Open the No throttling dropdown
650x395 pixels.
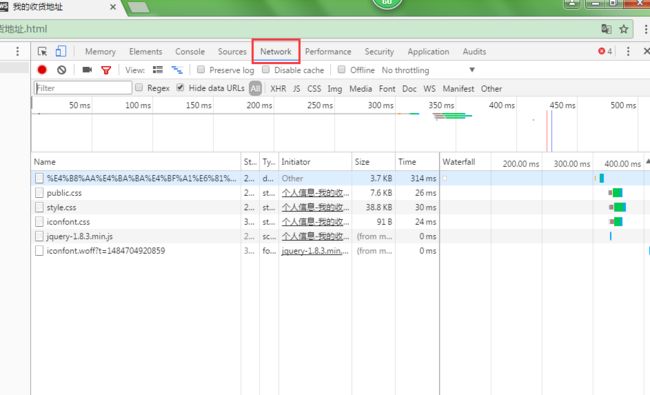428,70
